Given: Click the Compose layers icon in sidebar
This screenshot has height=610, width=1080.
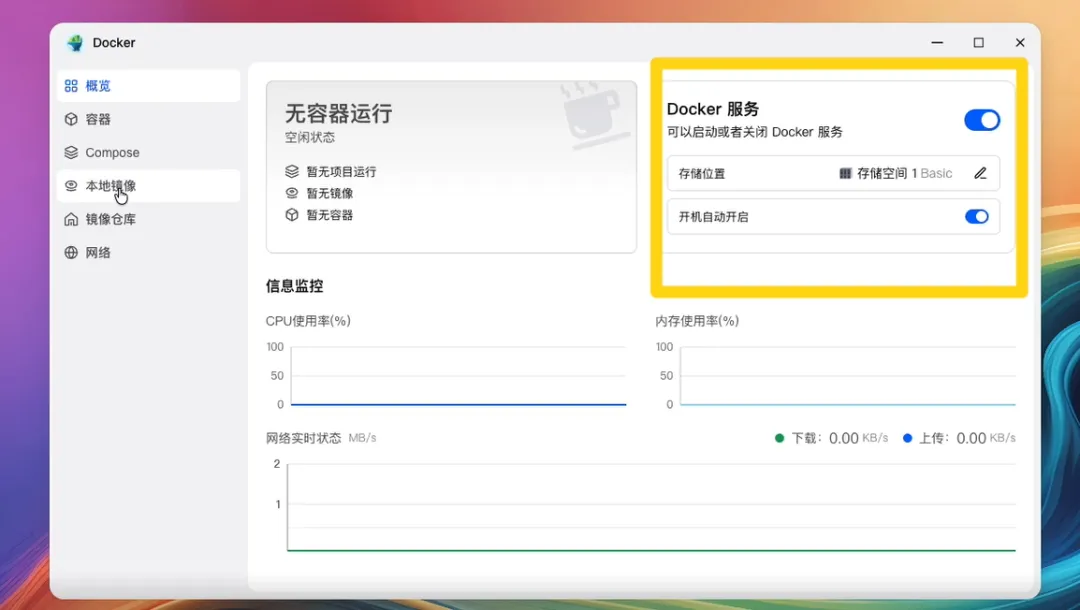Looking at the screenshot, I should pyautogui.click(x=71, y=152).
